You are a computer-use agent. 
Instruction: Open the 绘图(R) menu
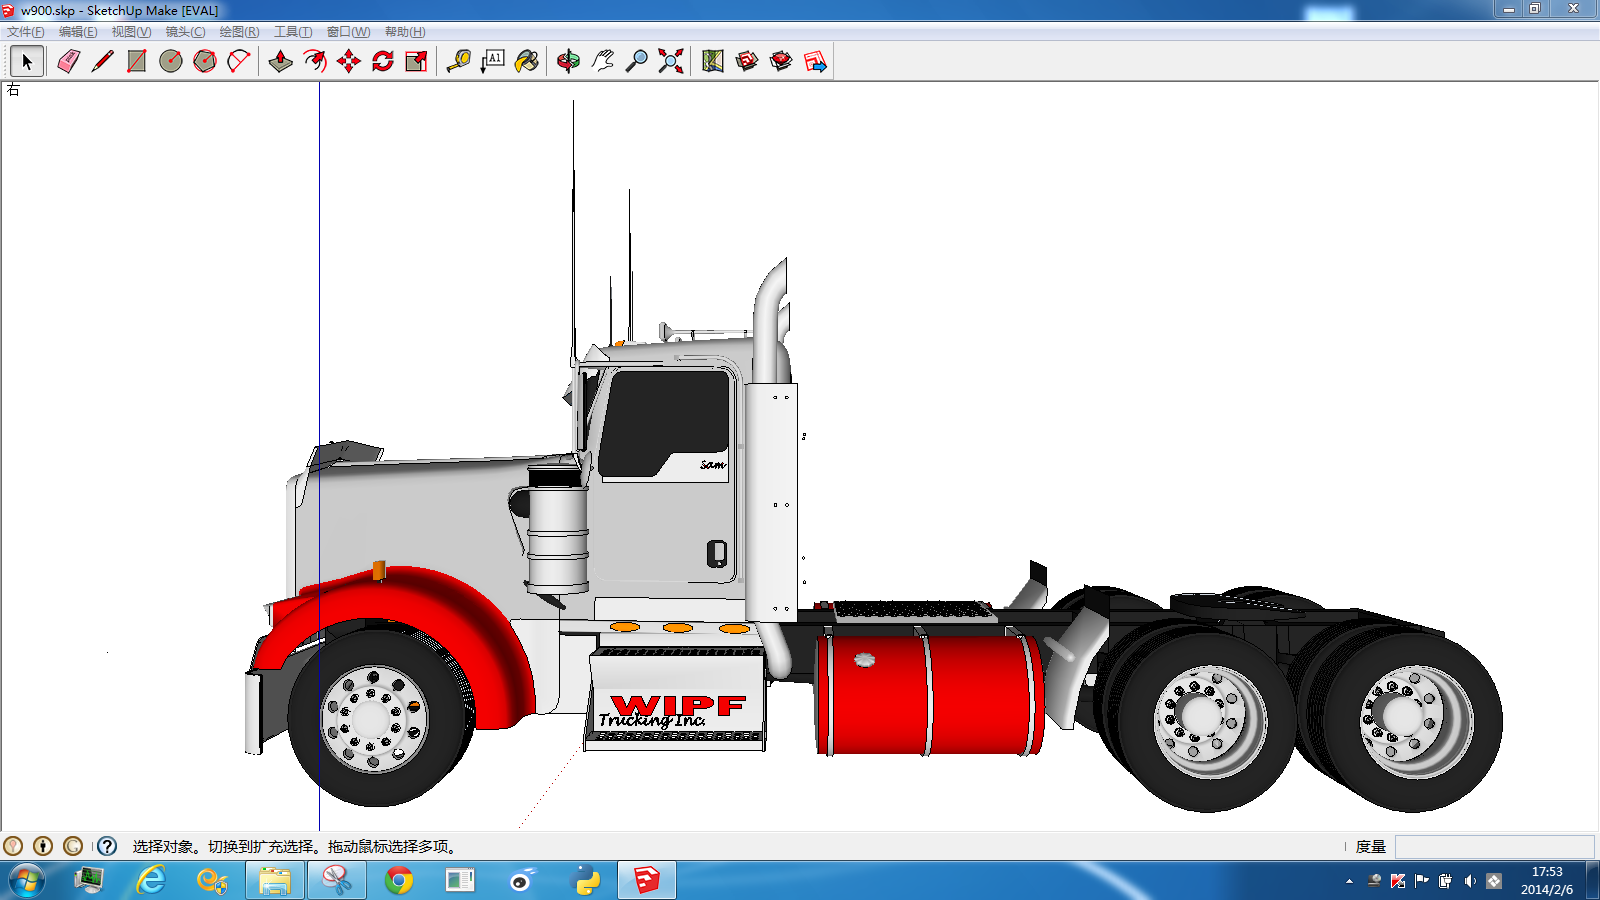(239, 32)
